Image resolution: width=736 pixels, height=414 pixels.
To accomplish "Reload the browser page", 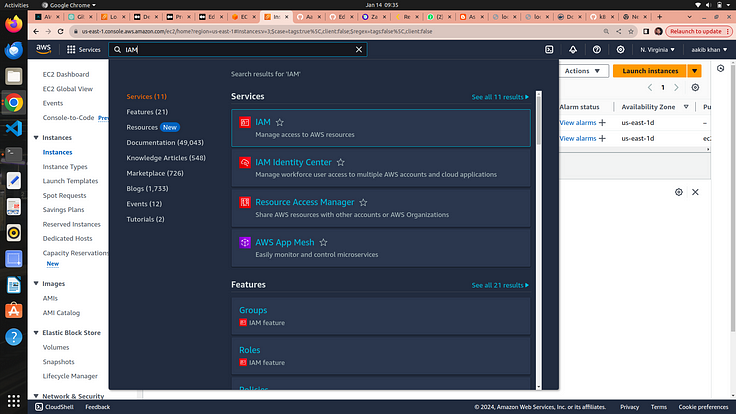I will 60,31.
